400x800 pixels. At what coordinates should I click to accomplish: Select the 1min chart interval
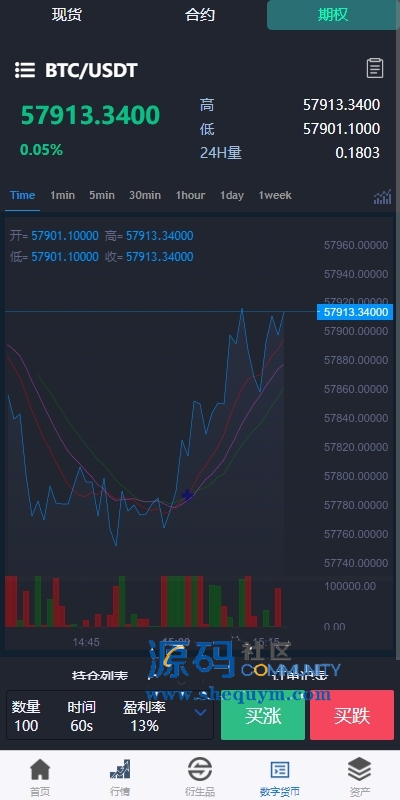click(62, 195)
